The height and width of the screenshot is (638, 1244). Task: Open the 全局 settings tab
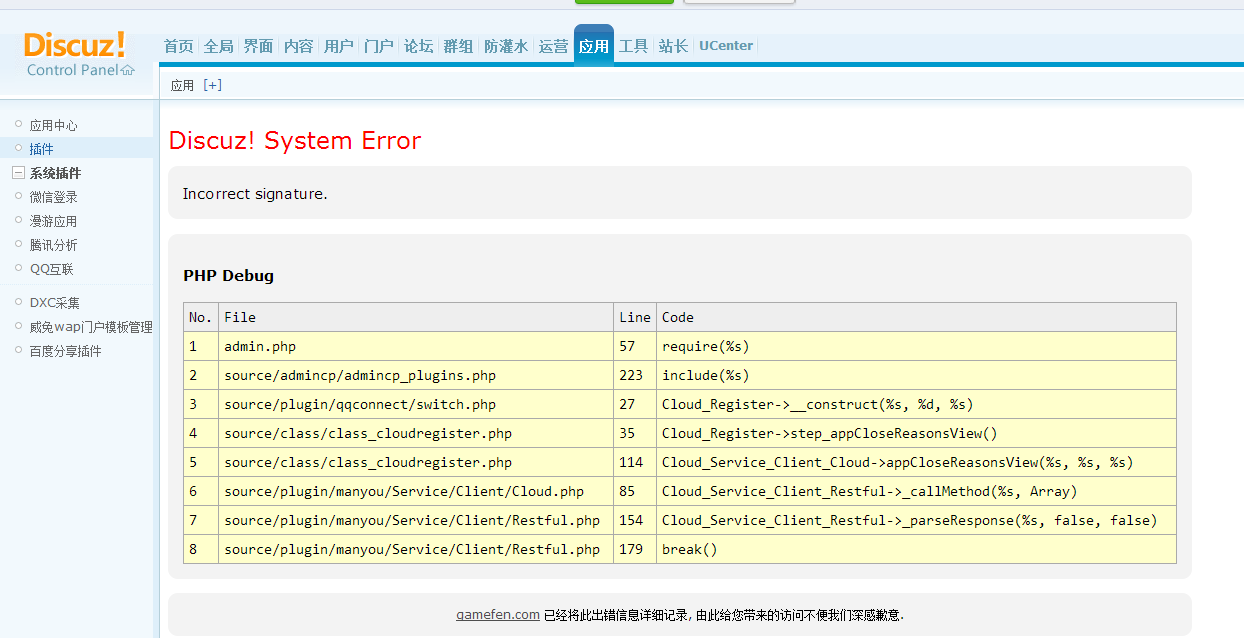tap(217, 45)
